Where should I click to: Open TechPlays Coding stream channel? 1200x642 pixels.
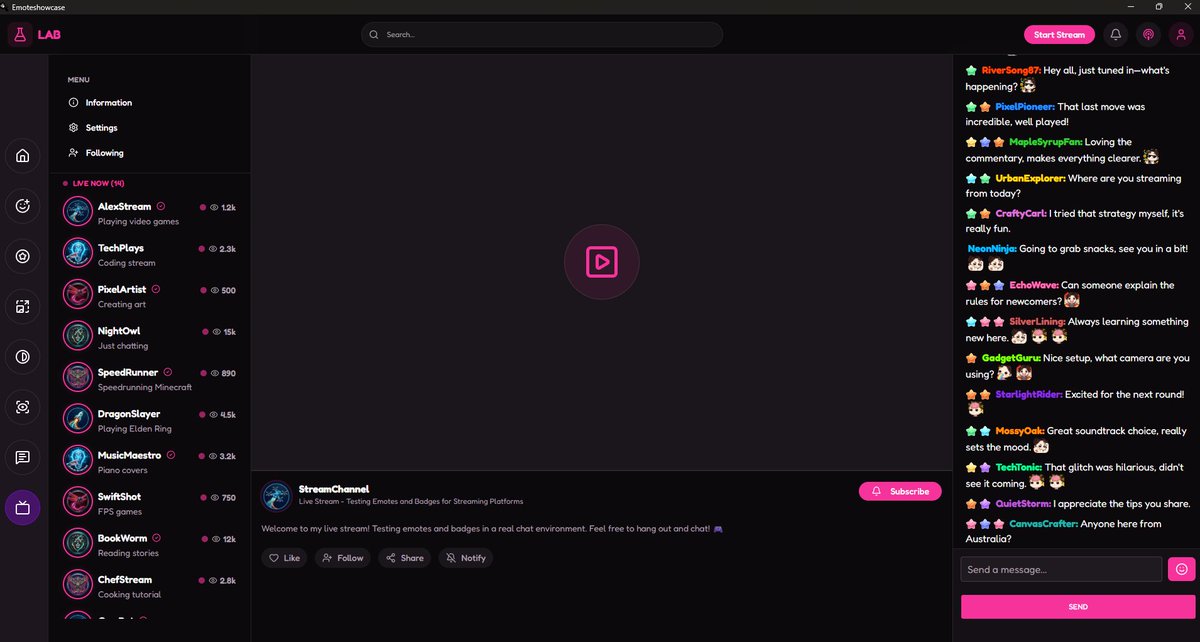pos(150,253)
